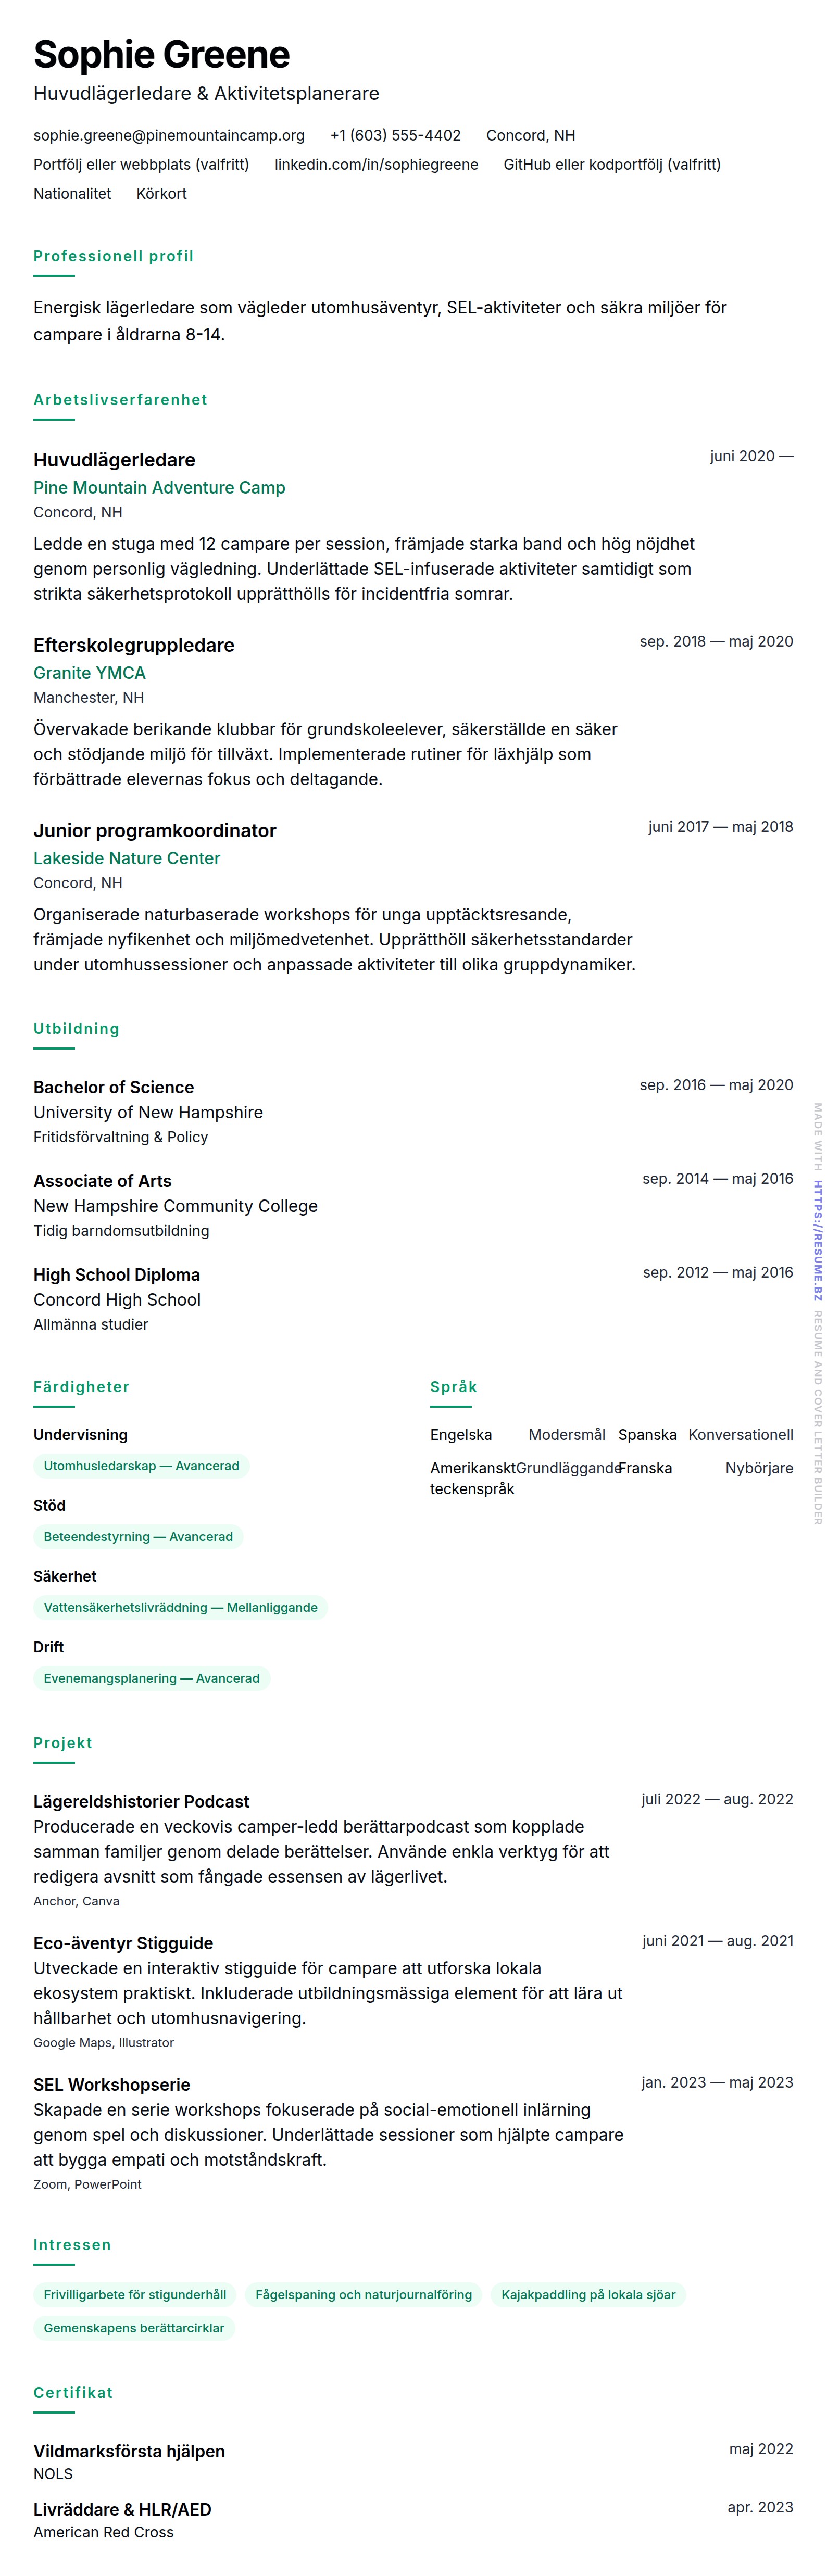This screenshot has height=2576, width=827.
Task: Click the Evenemangsplanering — Avancerad skill tag
Action: pos(151,1678)
